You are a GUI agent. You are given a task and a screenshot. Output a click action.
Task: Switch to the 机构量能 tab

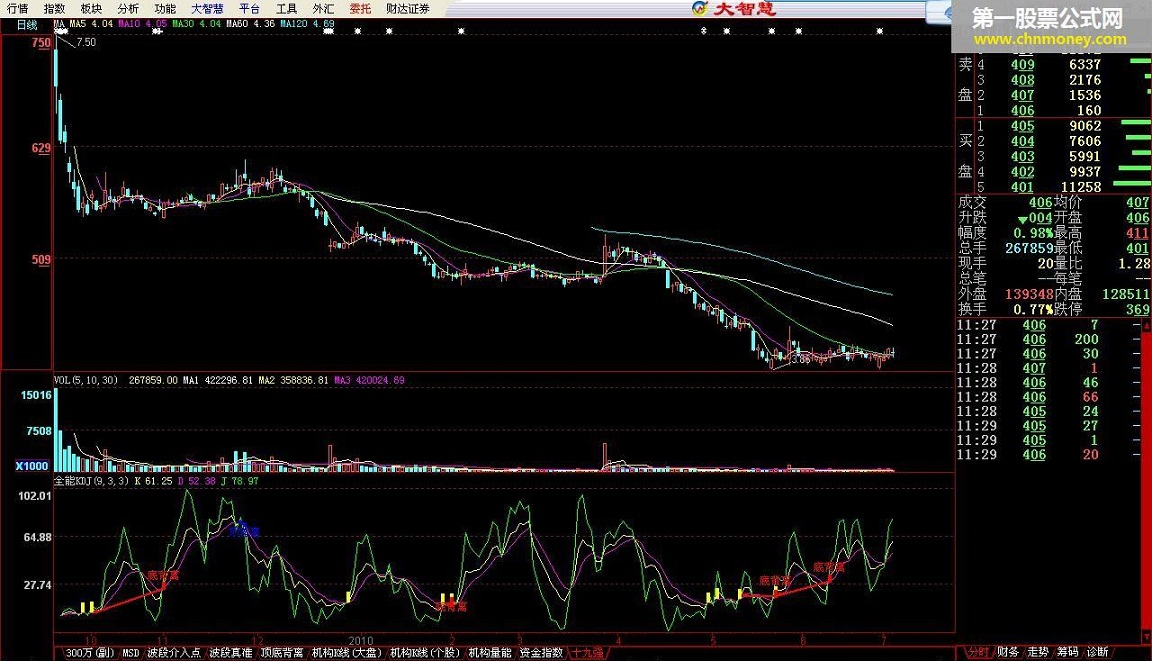[x=490, y=652]
